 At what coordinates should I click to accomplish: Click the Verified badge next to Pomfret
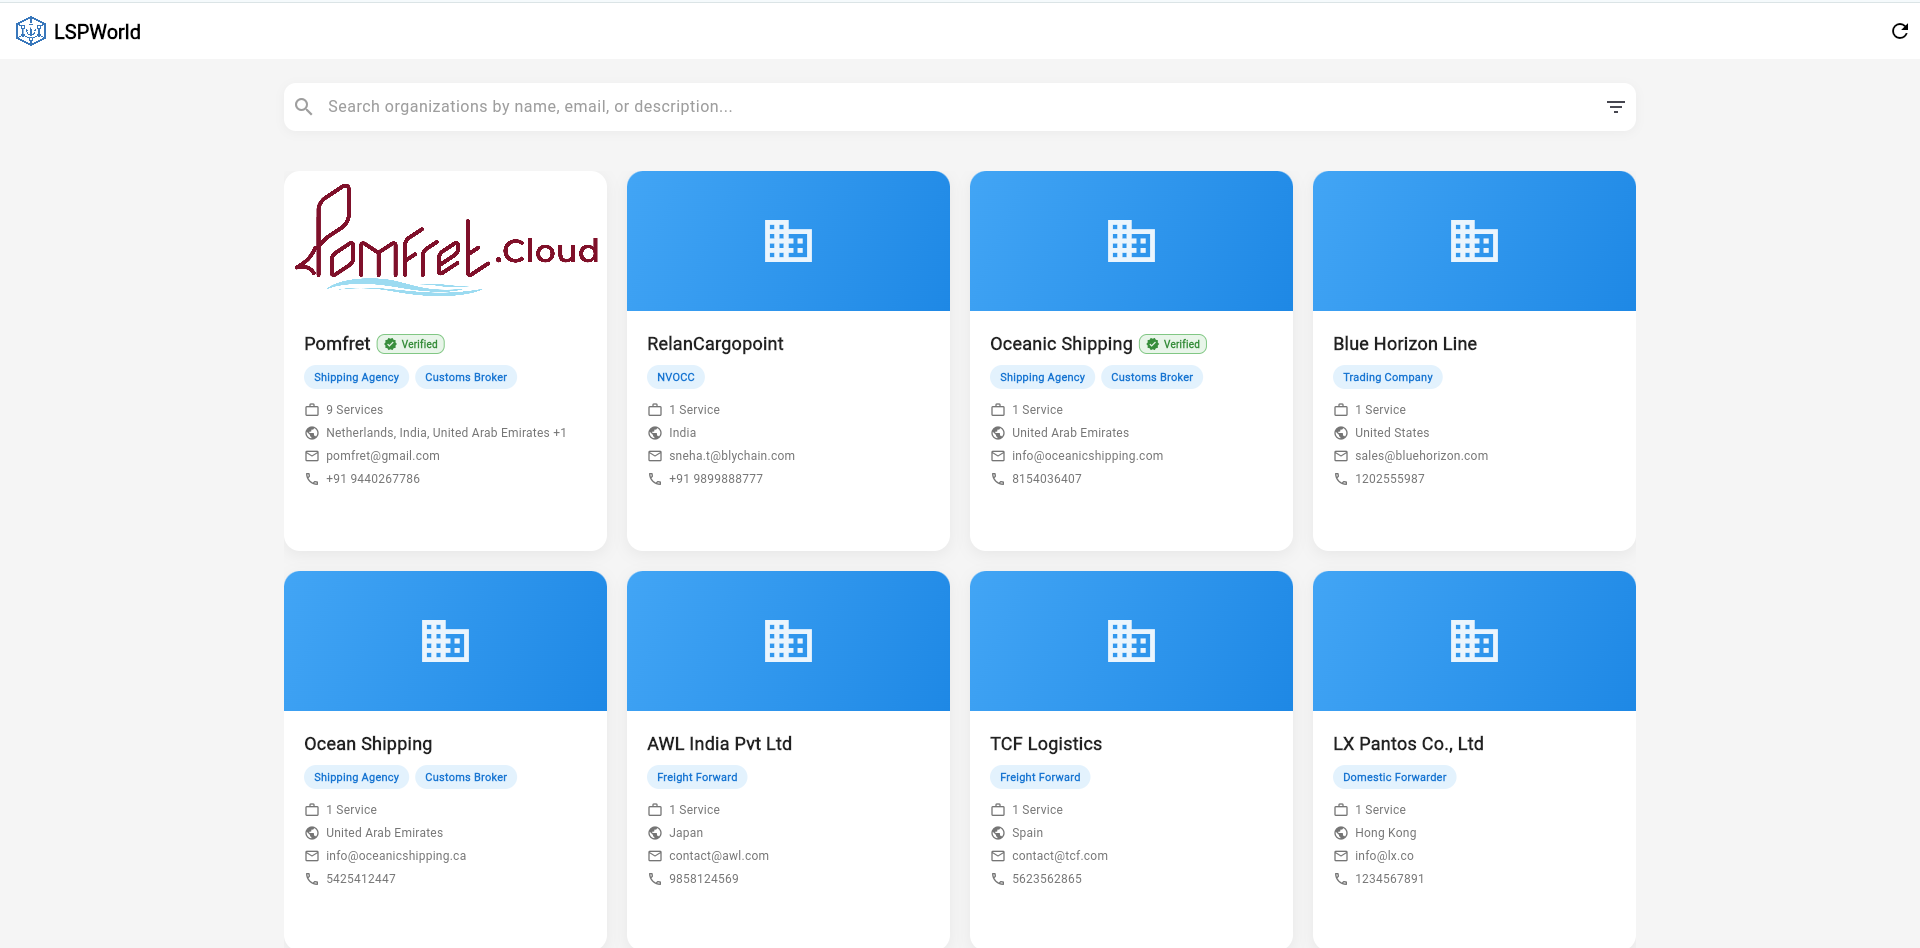pyautogui.click(x=410, y=343)
